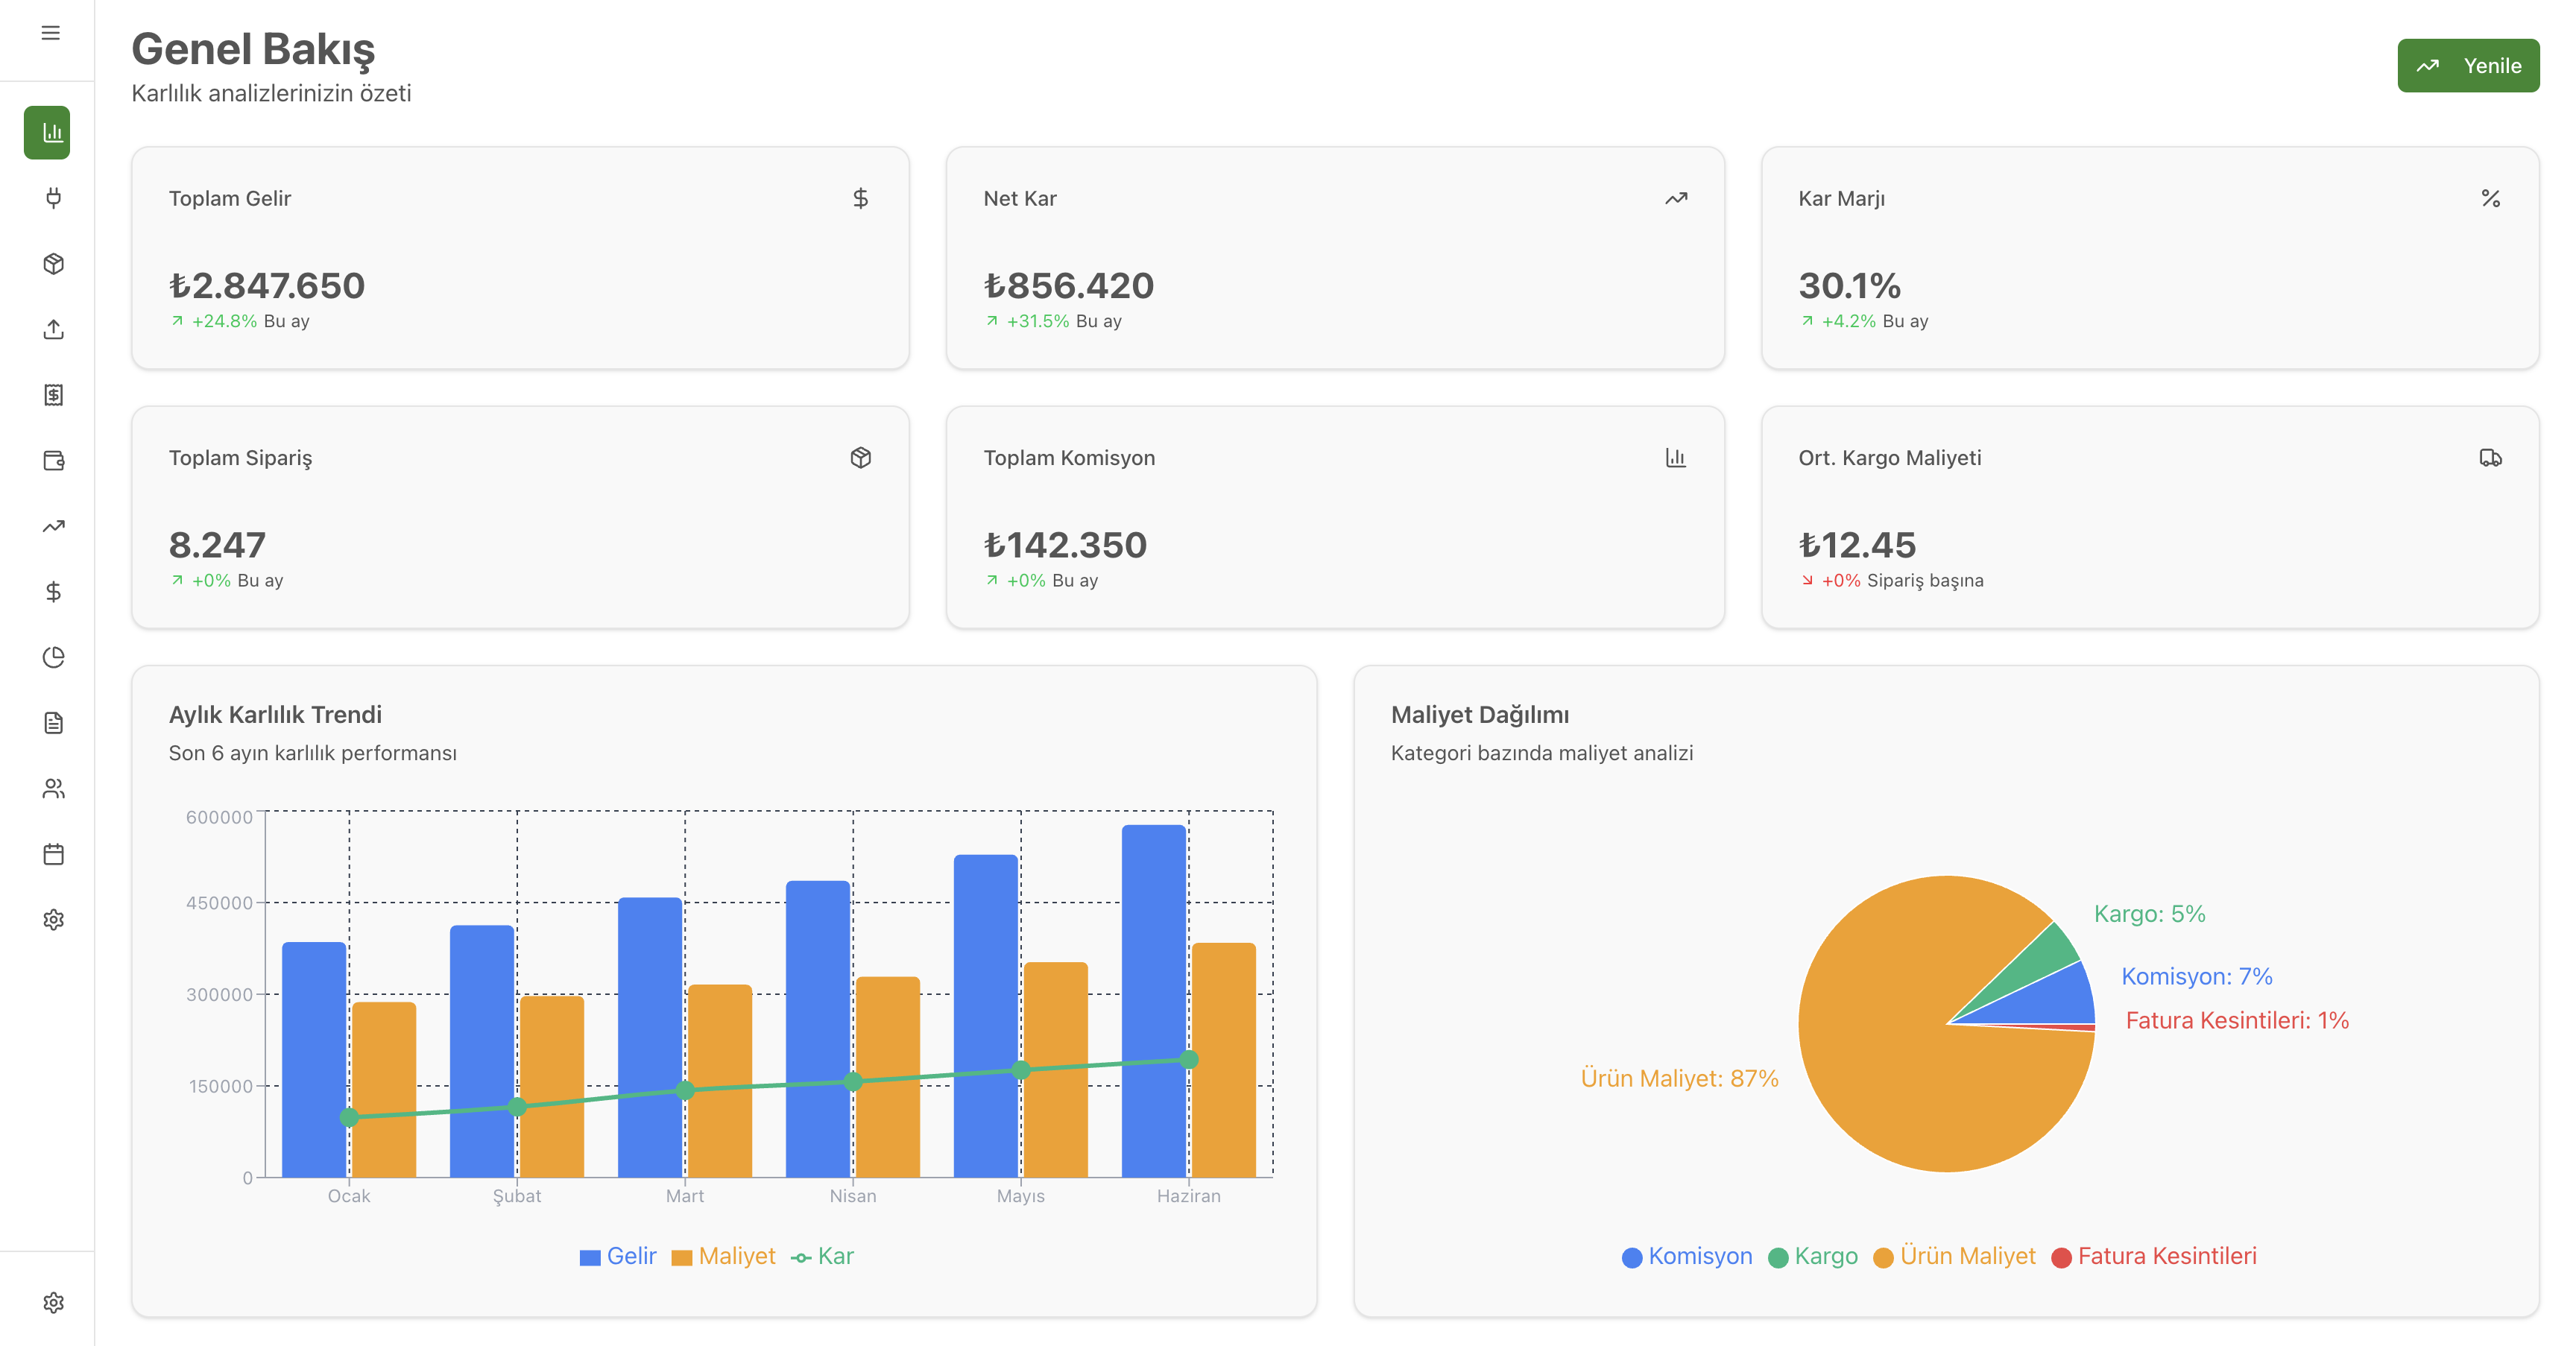Toggle the Maliyet series in the trend chart legend
This screenshot has height=1346, width=2576.
click(724, 1257)
